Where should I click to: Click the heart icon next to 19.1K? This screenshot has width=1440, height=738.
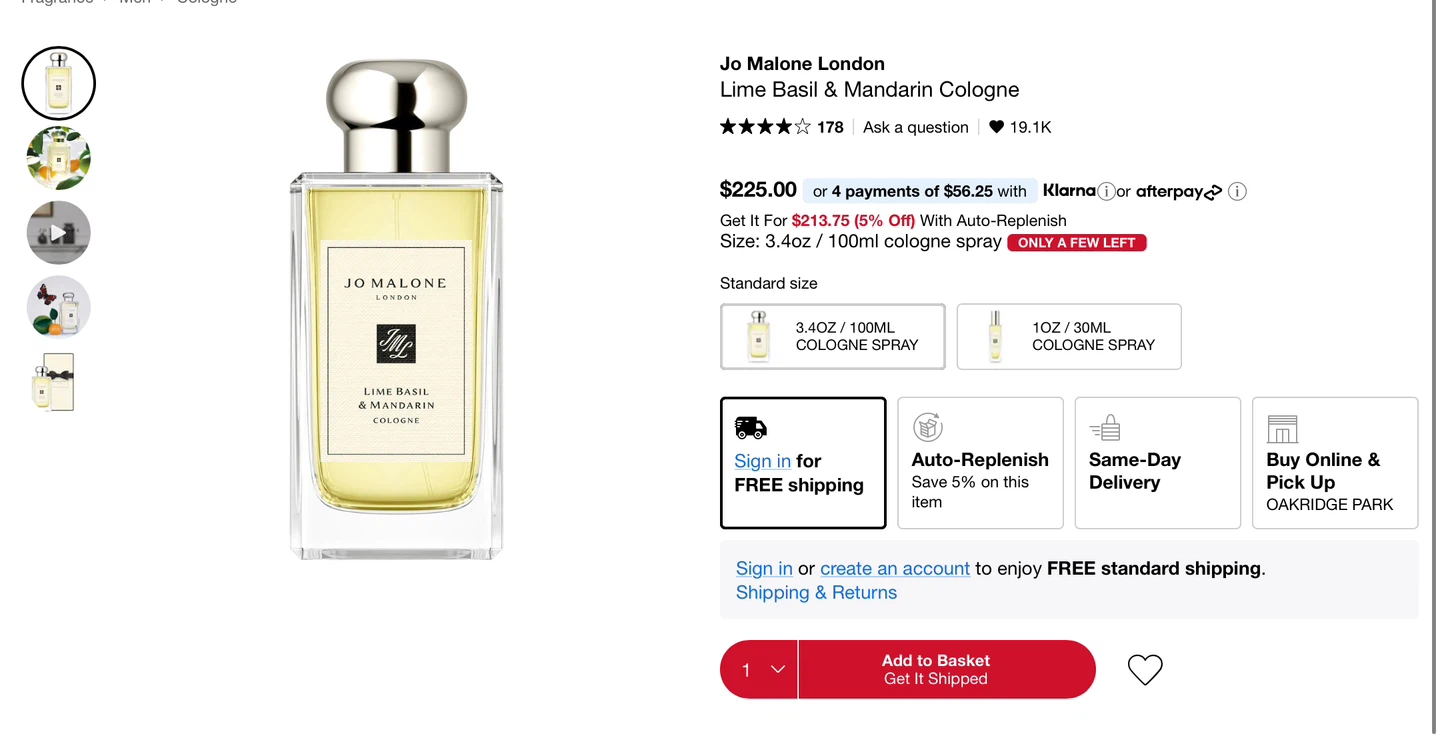tap(996, 127)
